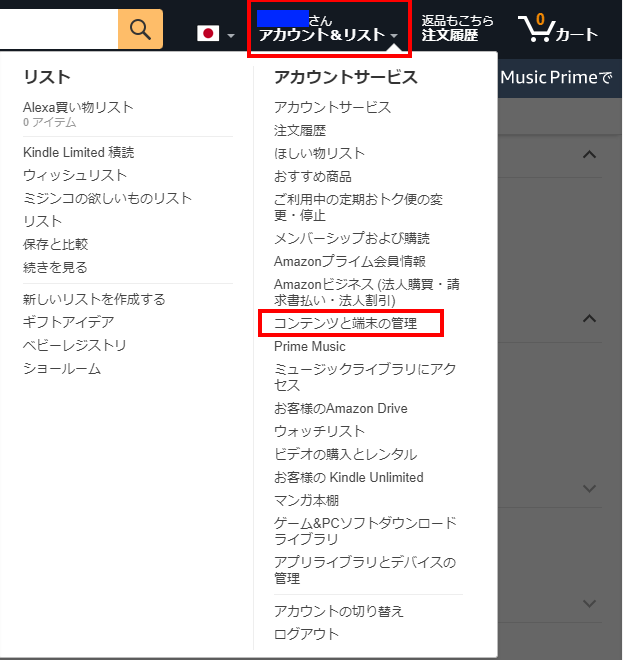
Task: Open お客様の Kindle Unlimited
Action: 349,477
